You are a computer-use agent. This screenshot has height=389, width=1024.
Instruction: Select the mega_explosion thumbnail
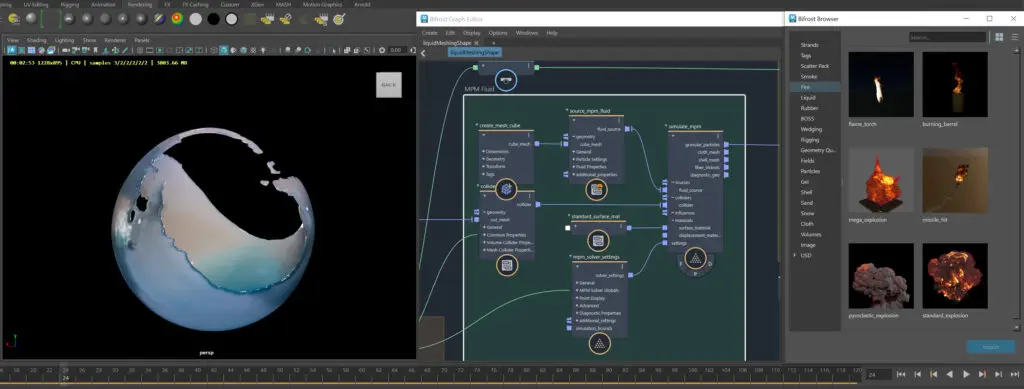click(880, 180)
